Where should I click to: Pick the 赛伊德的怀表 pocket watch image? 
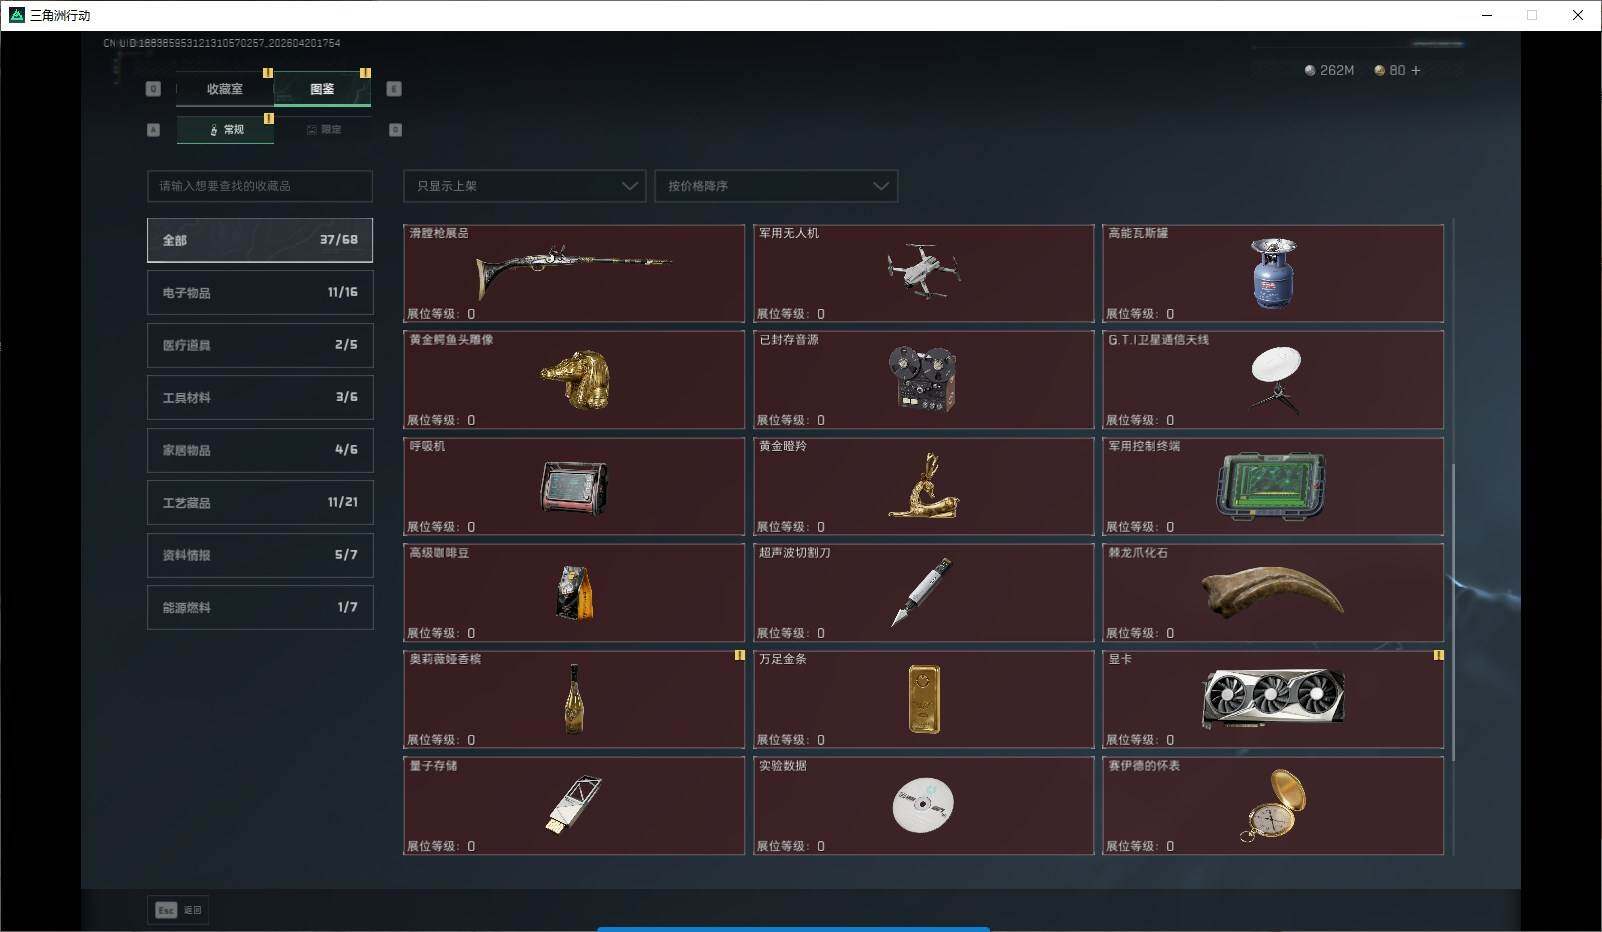pyautogui.click(x=1273, y=805)
